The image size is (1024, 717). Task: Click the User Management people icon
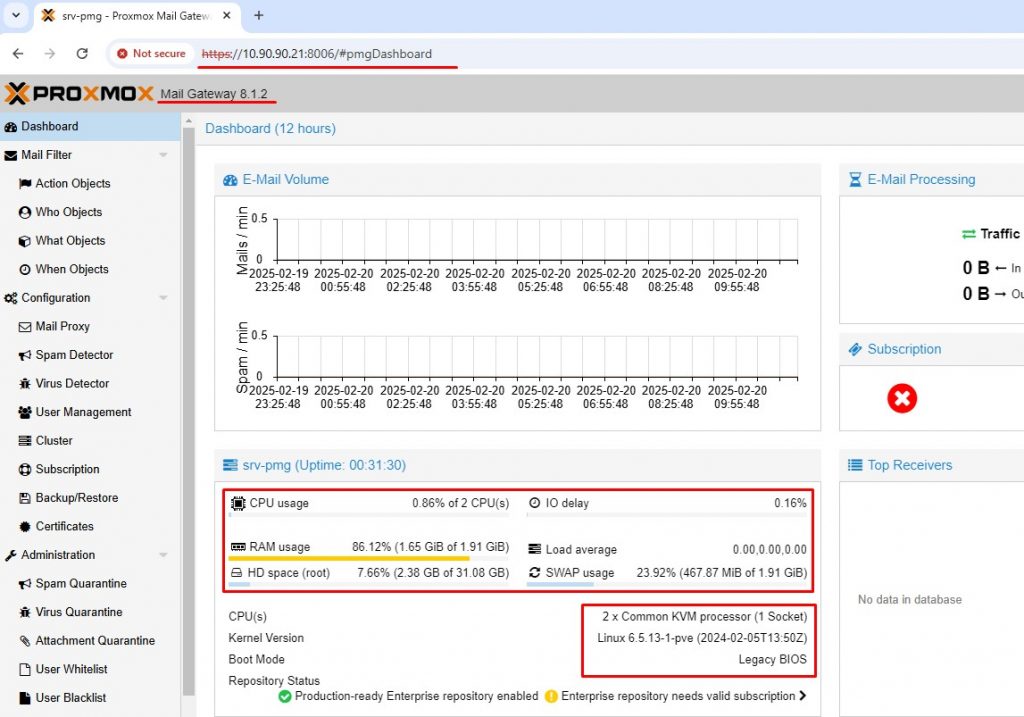point(25,412)
